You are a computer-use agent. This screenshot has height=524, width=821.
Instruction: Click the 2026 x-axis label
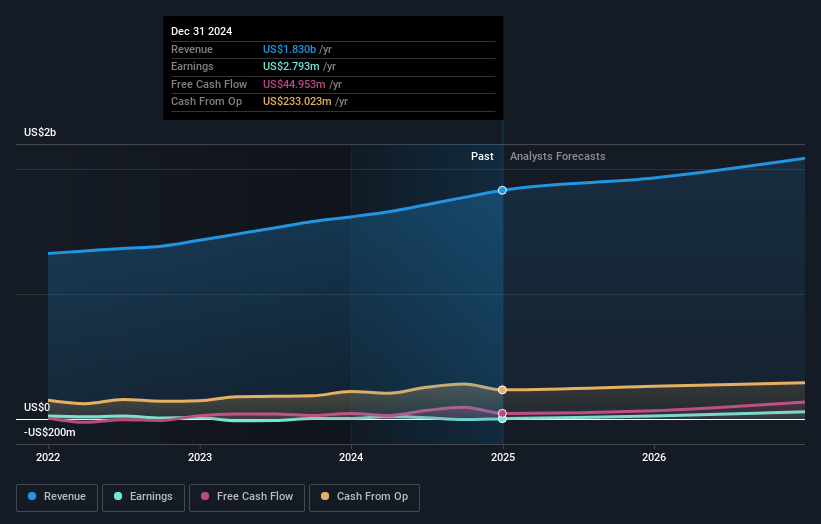click(654, 457)
